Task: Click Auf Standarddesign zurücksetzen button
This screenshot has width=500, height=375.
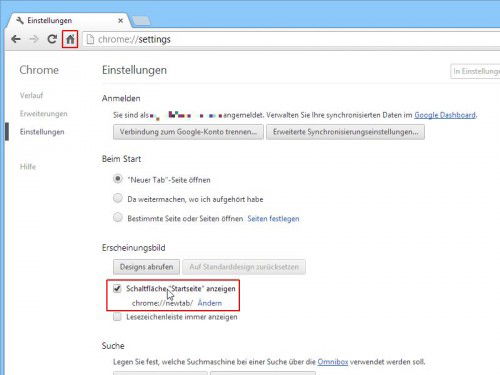Action: click(x=244, y=267)
